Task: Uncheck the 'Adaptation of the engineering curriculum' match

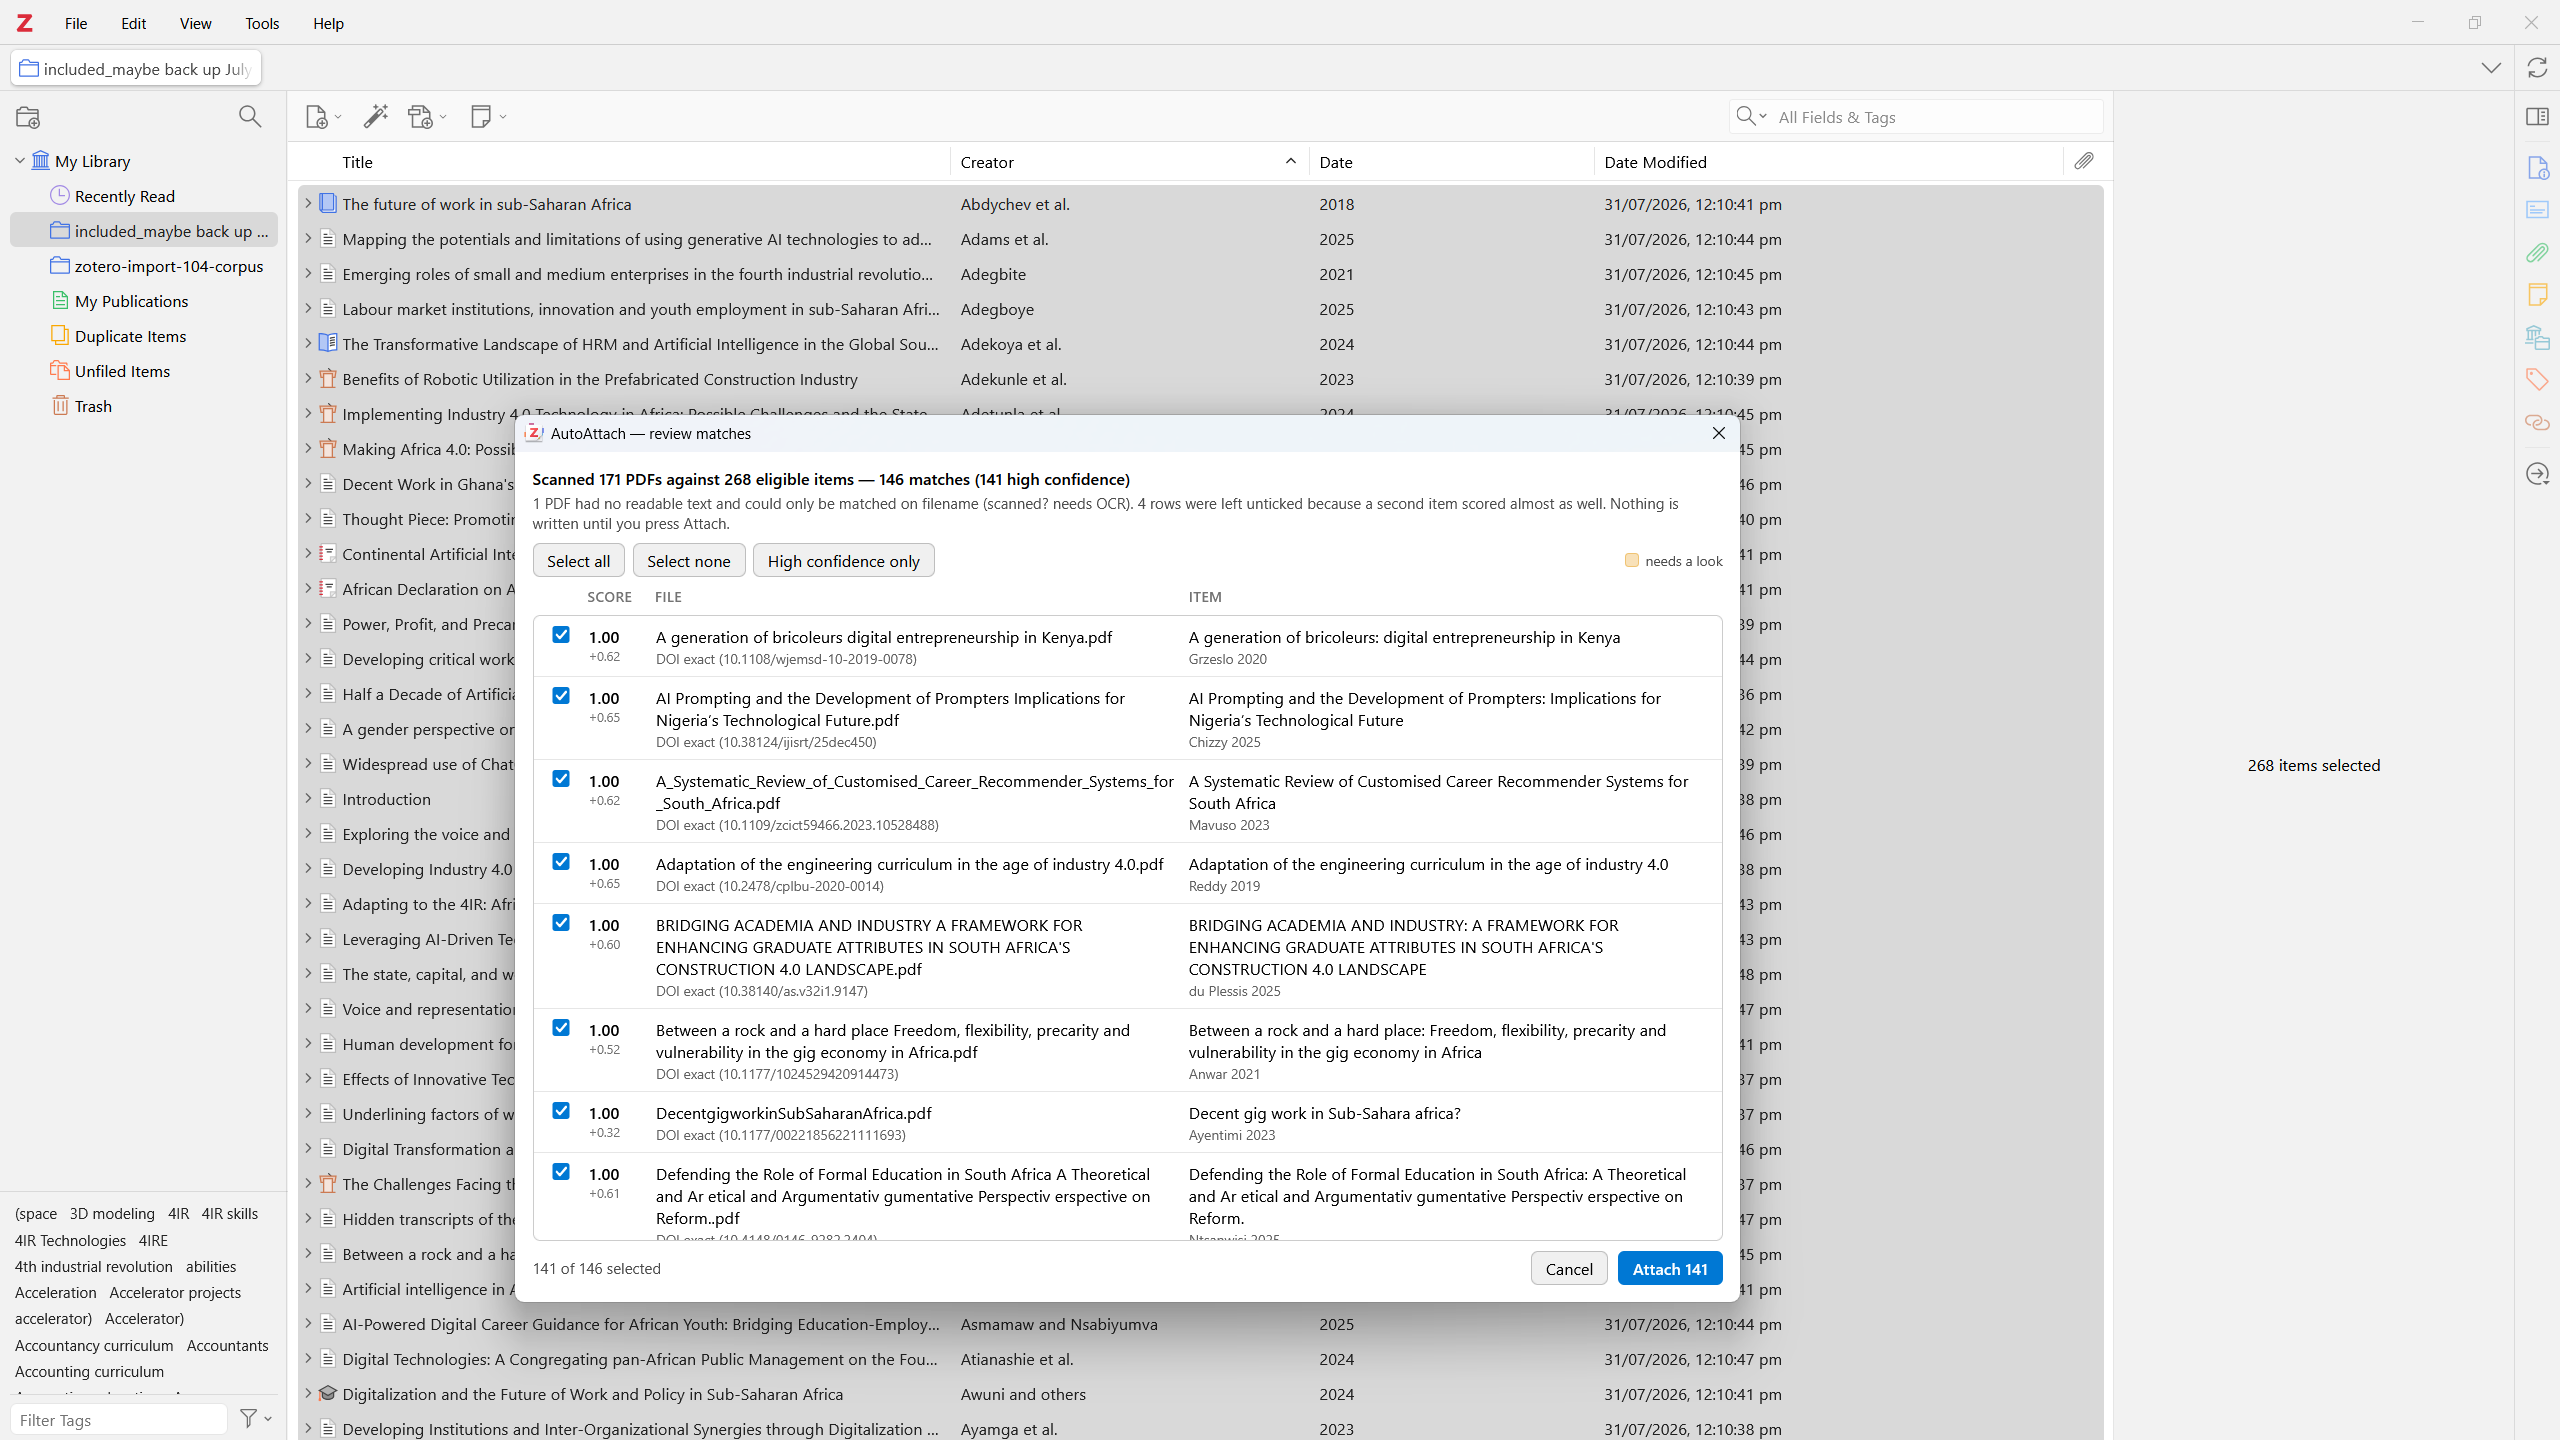Action: [x=561, y=862]
